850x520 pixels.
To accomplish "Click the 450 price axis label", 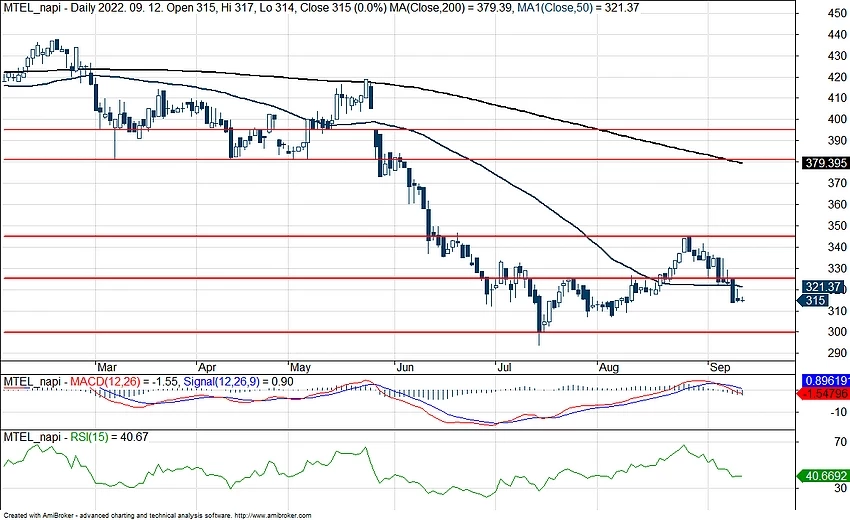I will [837, 14].
